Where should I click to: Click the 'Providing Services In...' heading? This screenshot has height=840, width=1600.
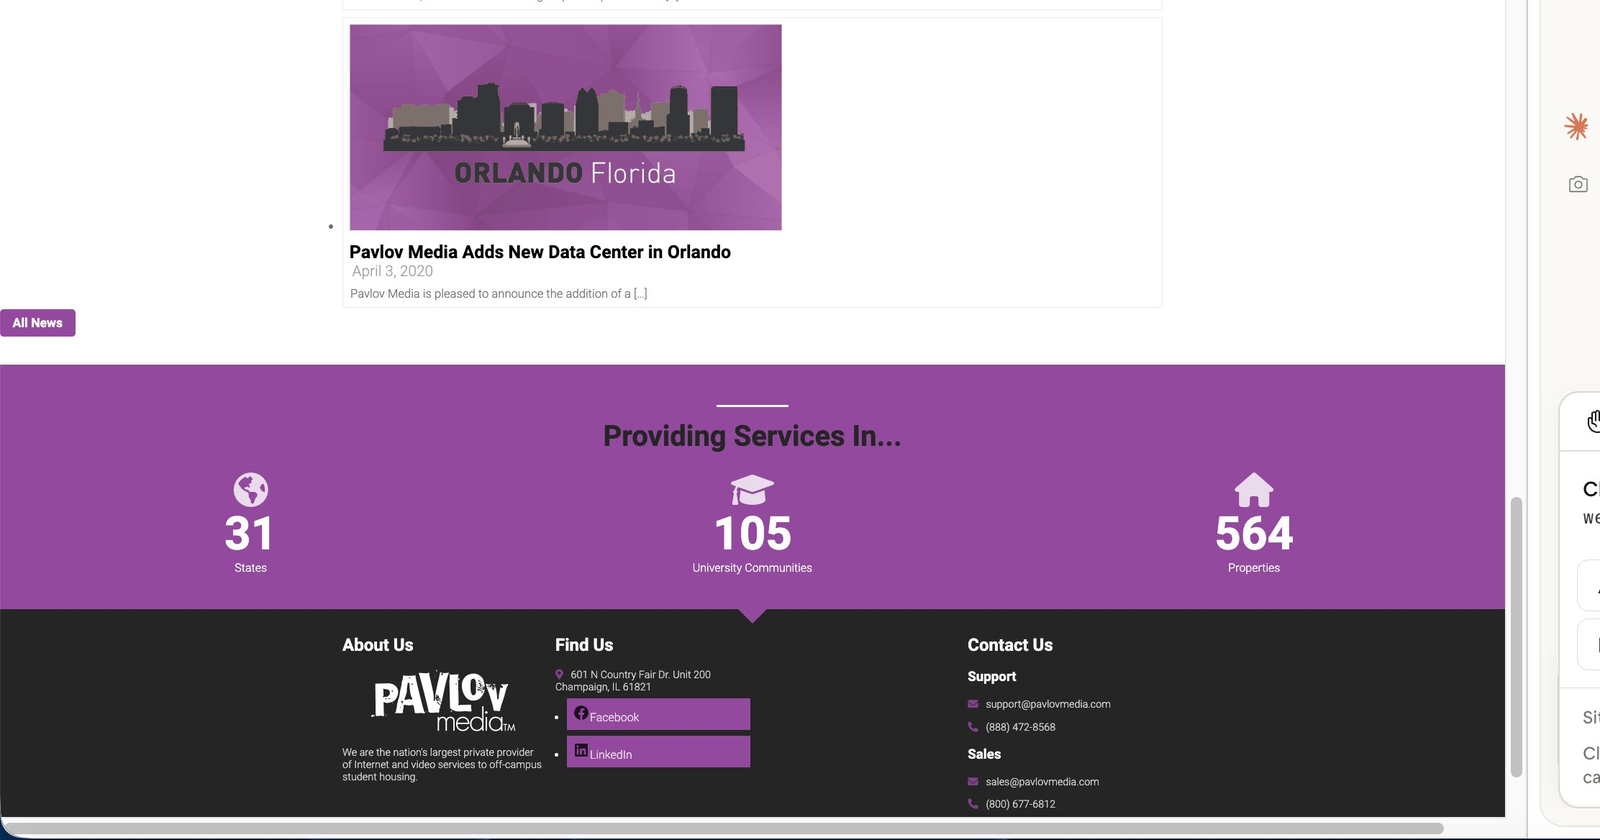point(752,436)
